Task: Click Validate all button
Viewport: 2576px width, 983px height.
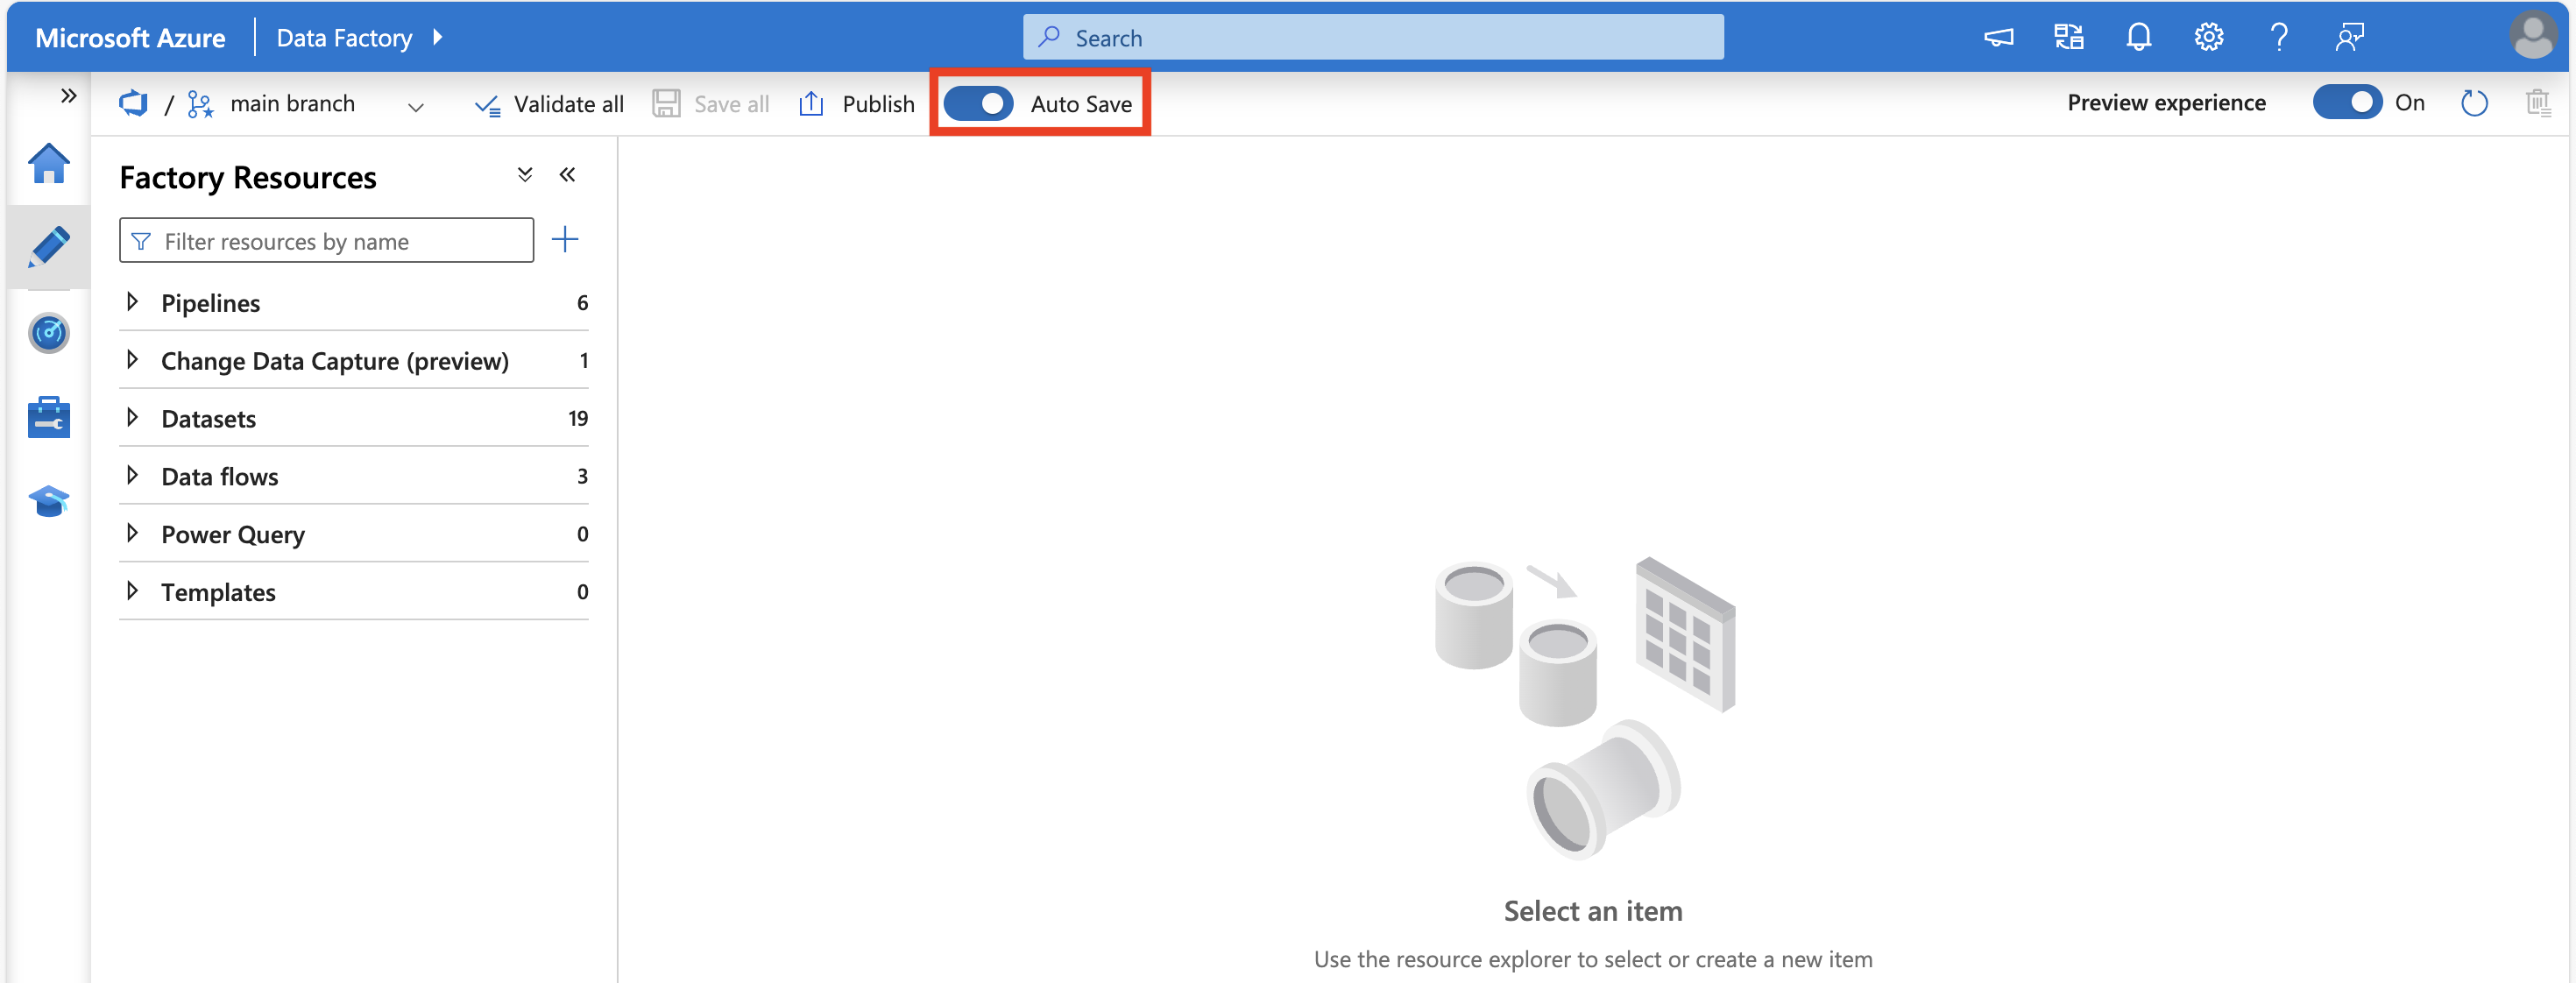Action: click(x=550, y=102)
